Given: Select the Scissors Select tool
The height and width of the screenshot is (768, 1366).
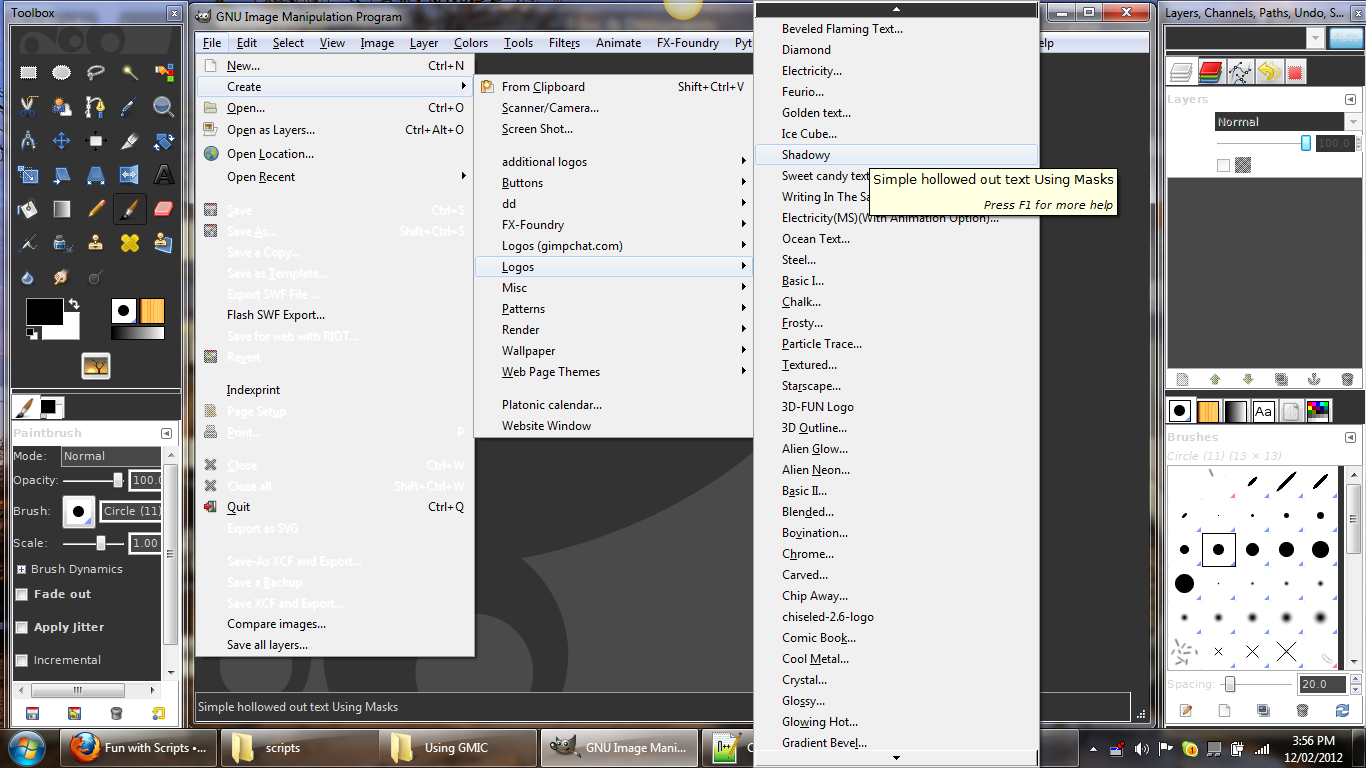Looking at the screenshot, I should [28, 106].
